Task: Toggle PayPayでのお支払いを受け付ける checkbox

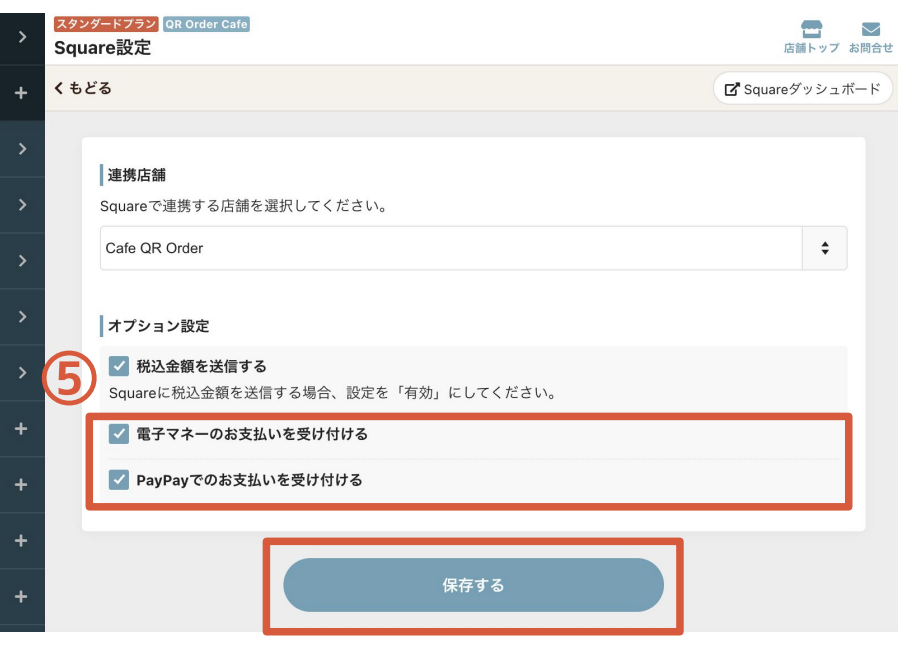Action: click(119, 480)
